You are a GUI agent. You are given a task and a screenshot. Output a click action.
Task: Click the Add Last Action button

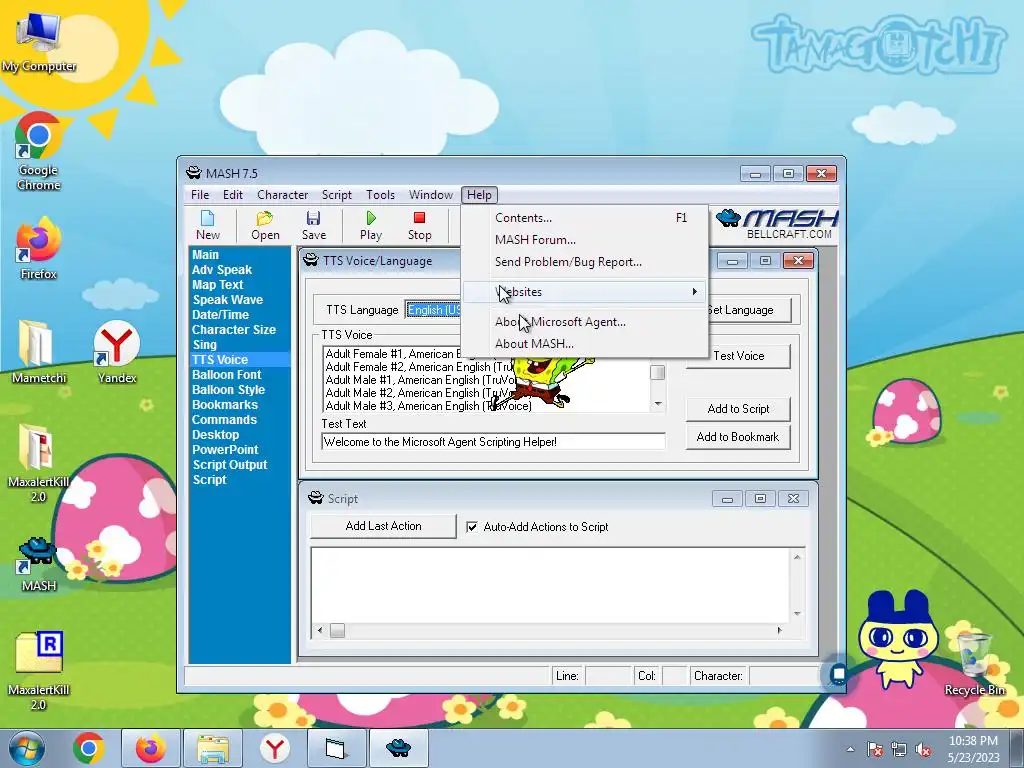coord(383,526)
